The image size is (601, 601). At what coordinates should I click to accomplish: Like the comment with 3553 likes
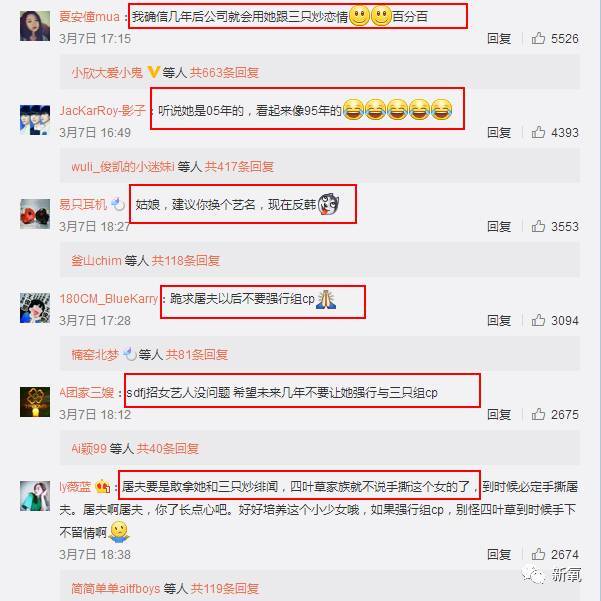point(538,226)
